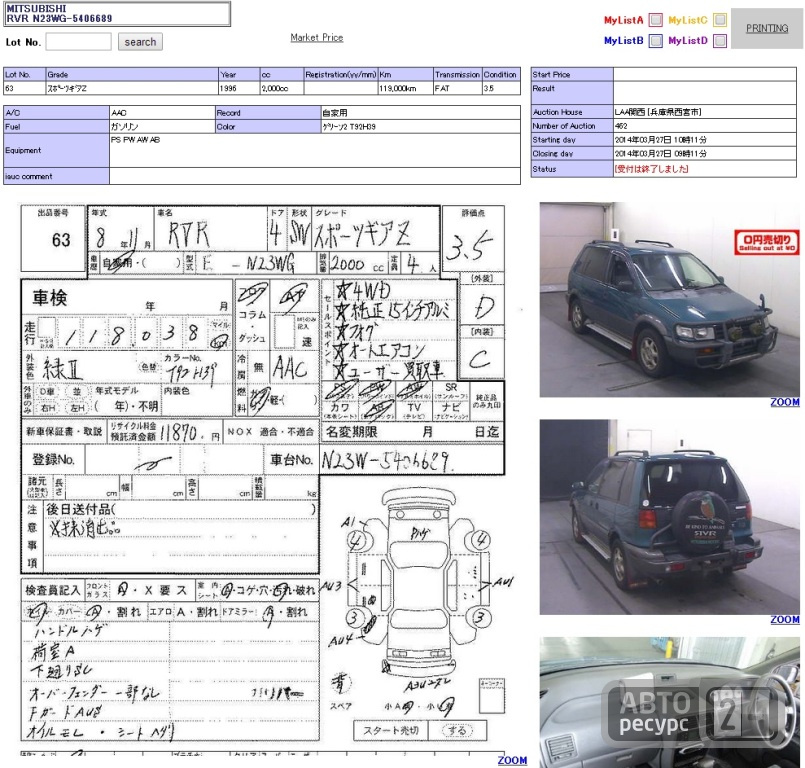Select the Closing day date value
This screenshot has height=768, width=805.
(660, 153)
